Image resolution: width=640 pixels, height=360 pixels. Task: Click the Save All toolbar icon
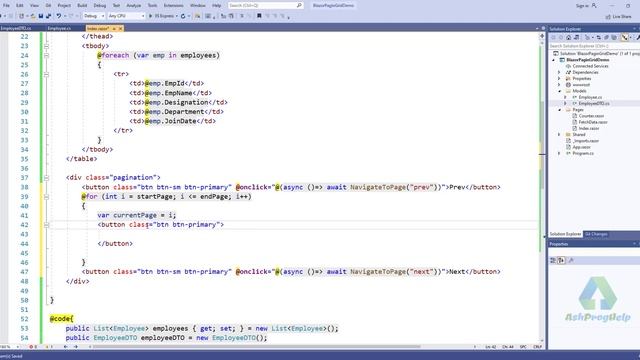pos(48,16)
